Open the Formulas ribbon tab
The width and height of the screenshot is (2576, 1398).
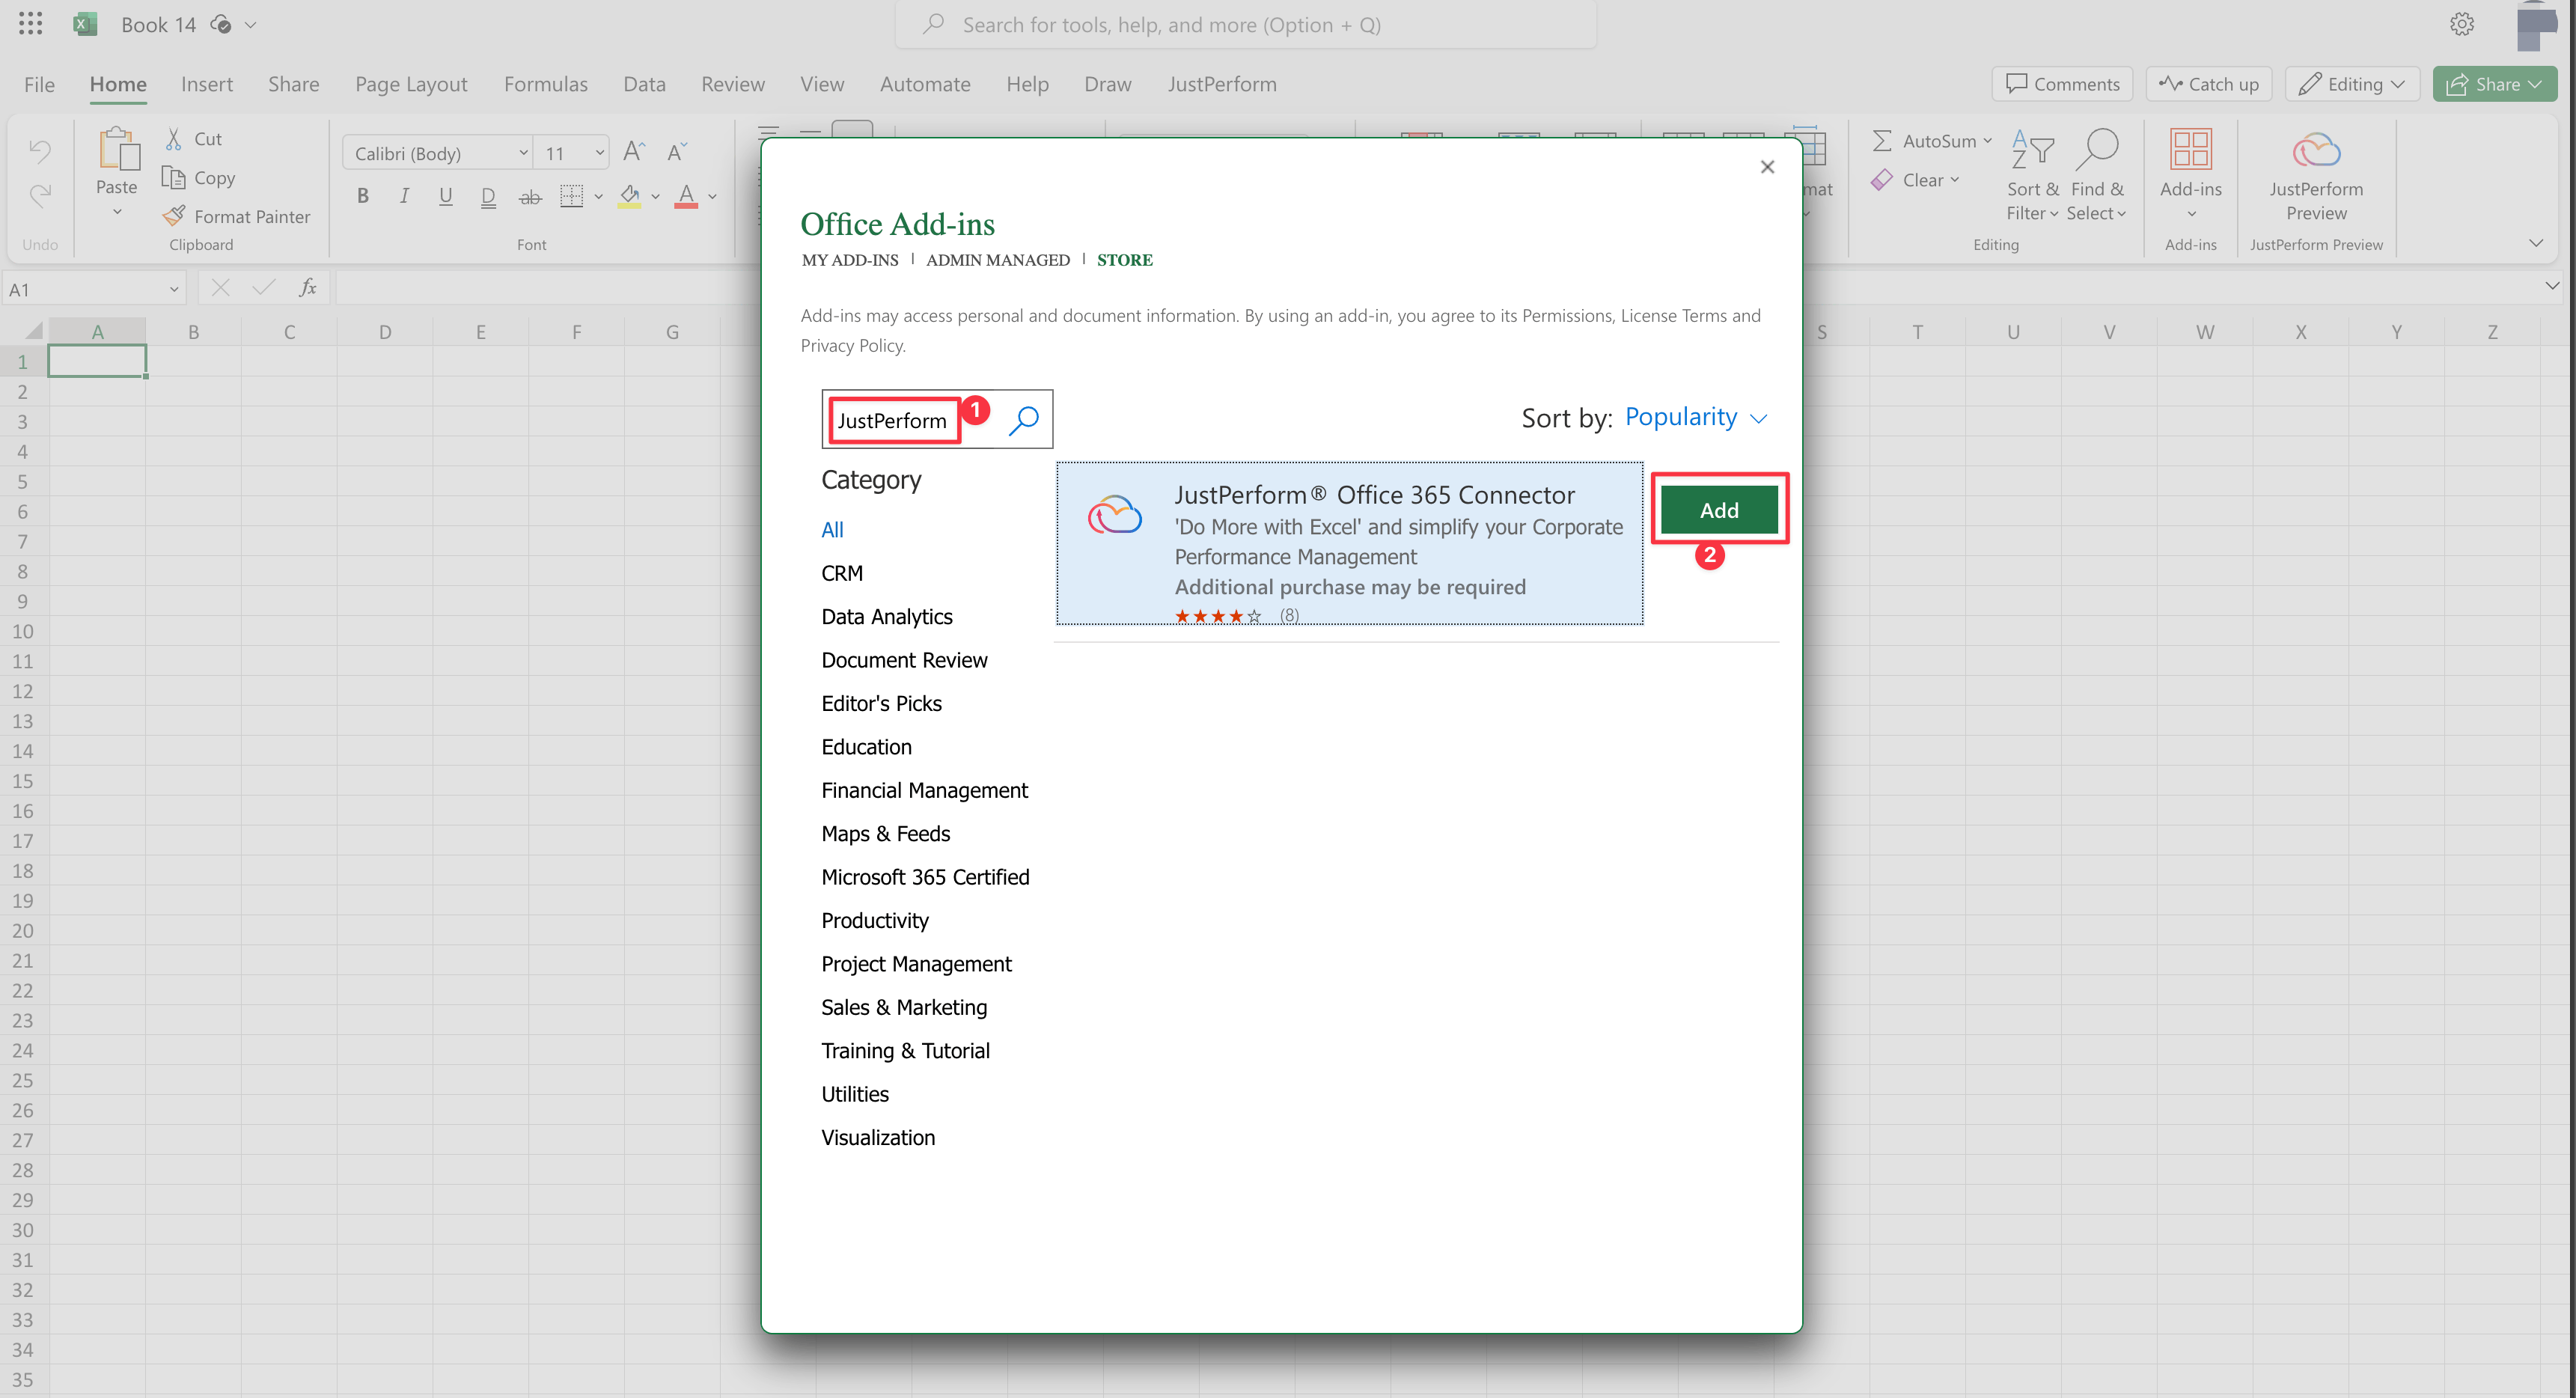545,84
